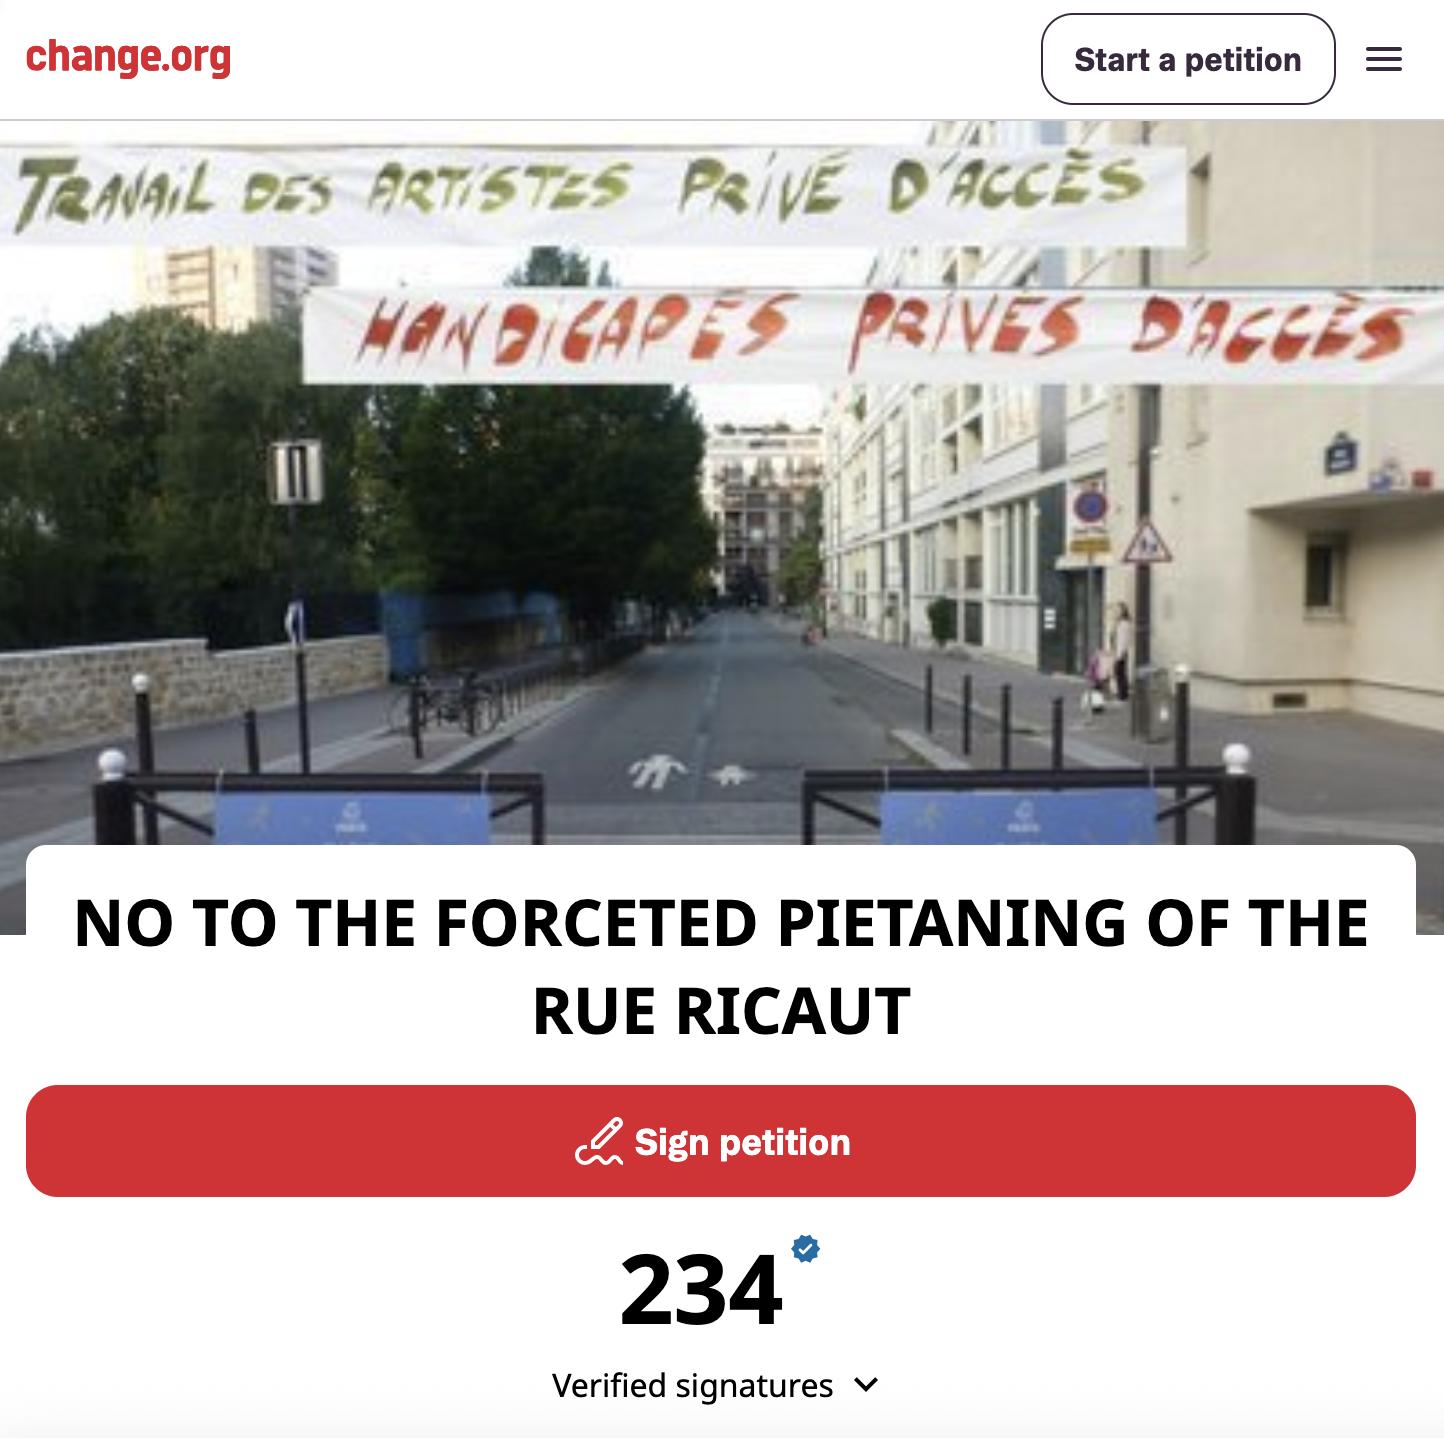Click the blue street name plaque on building
Viewport: 1444px width, 1438px height.
(x=1339, y=455)
